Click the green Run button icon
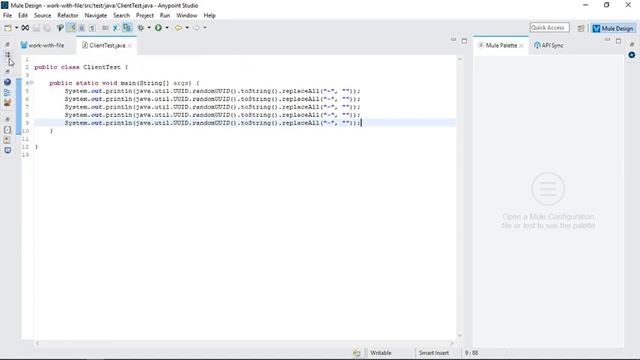Screen dimensions: 640x360 click(158, 28)
